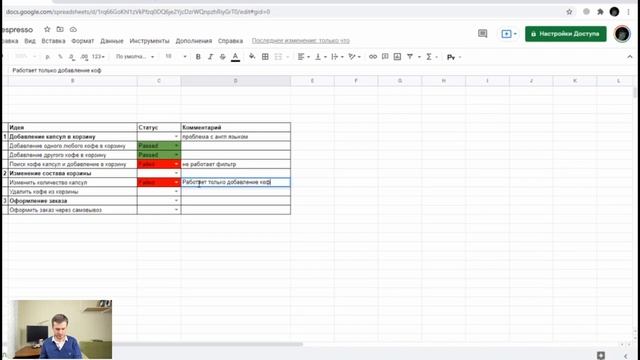This screenshot has height=360, width=640.
Task: Select the 'Комментарий' header cell
Action: point(236,127)
